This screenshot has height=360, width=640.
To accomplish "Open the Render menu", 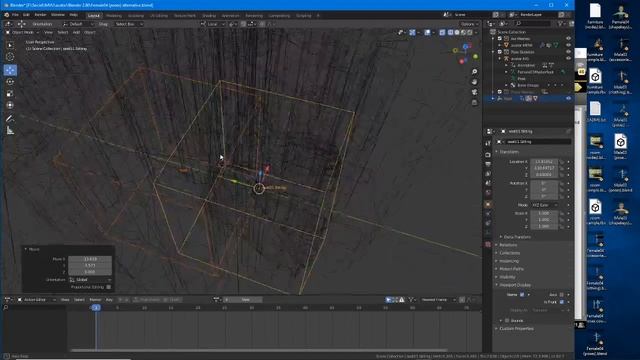I will [40, 15].
